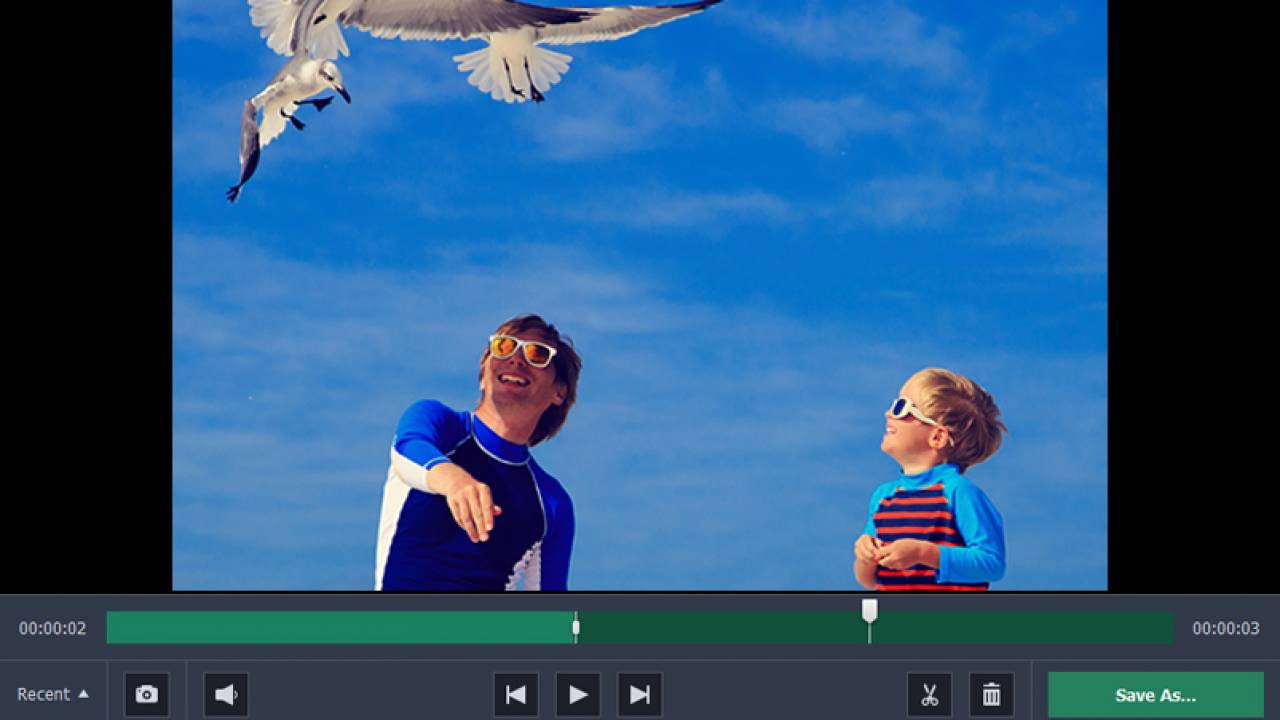Click the black area left of the video
This screenshot has height=720, width=1280.
pos(85,300)
